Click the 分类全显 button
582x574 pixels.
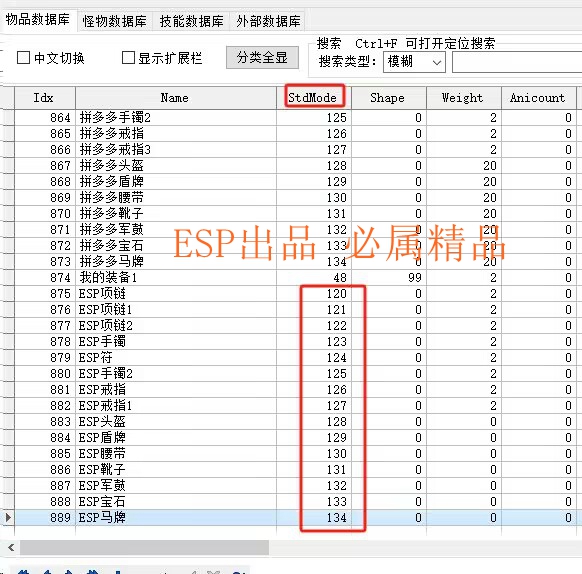pos(262,58)
